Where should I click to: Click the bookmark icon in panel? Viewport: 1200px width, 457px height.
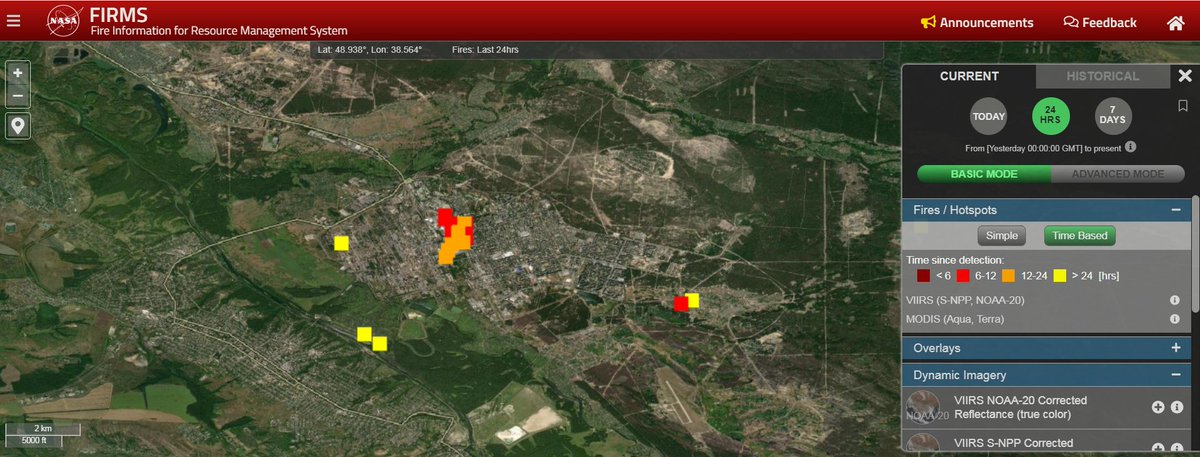click(1183, 105)
